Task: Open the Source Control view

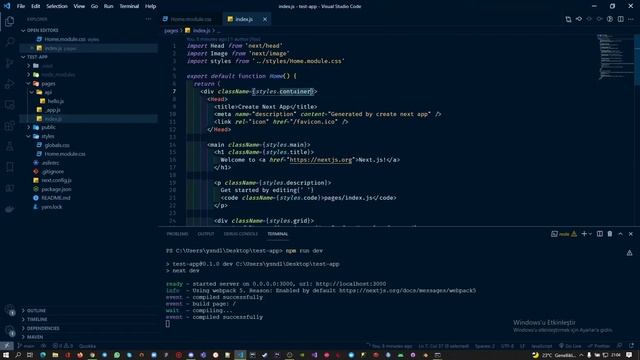Action: [9, 63]
